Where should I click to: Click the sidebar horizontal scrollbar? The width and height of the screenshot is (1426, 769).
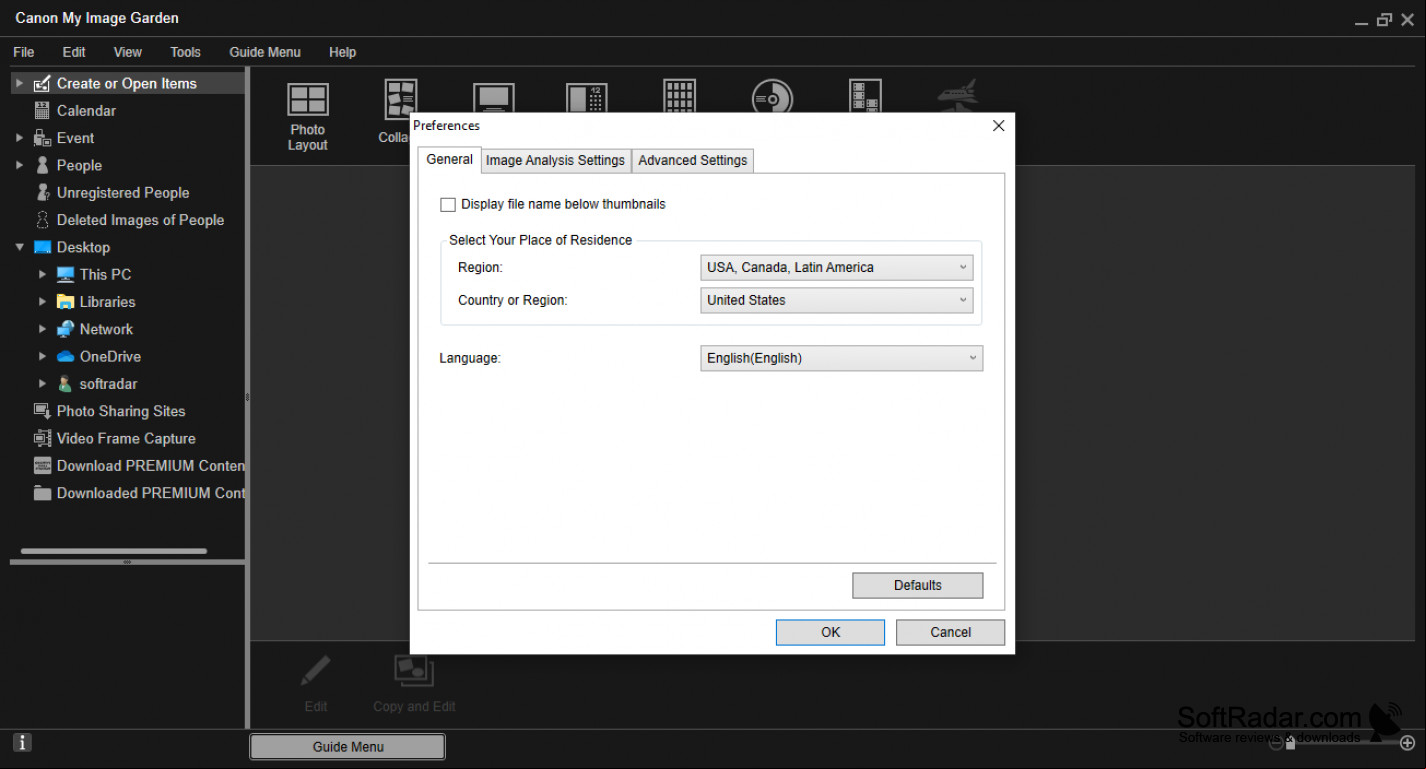coord(114,551)
